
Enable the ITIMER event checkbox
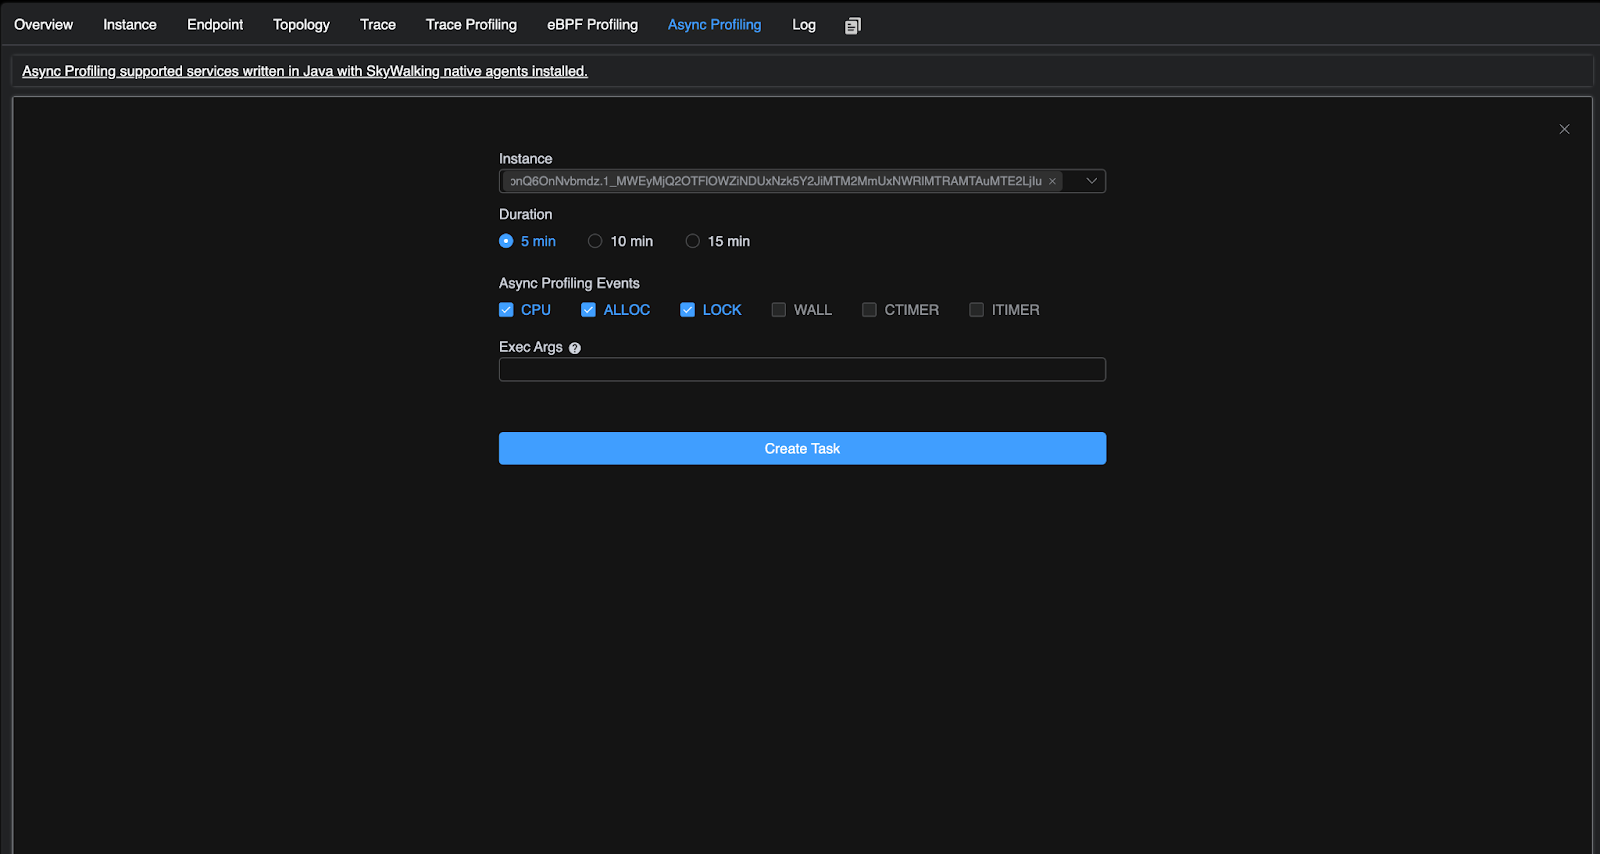click(976, 310)
